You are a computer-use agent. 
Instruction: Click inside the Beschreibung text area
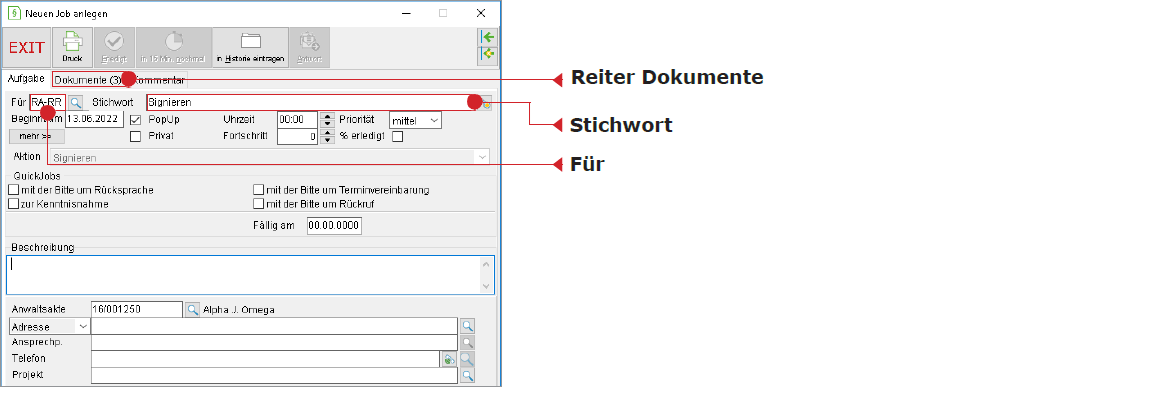243,275
